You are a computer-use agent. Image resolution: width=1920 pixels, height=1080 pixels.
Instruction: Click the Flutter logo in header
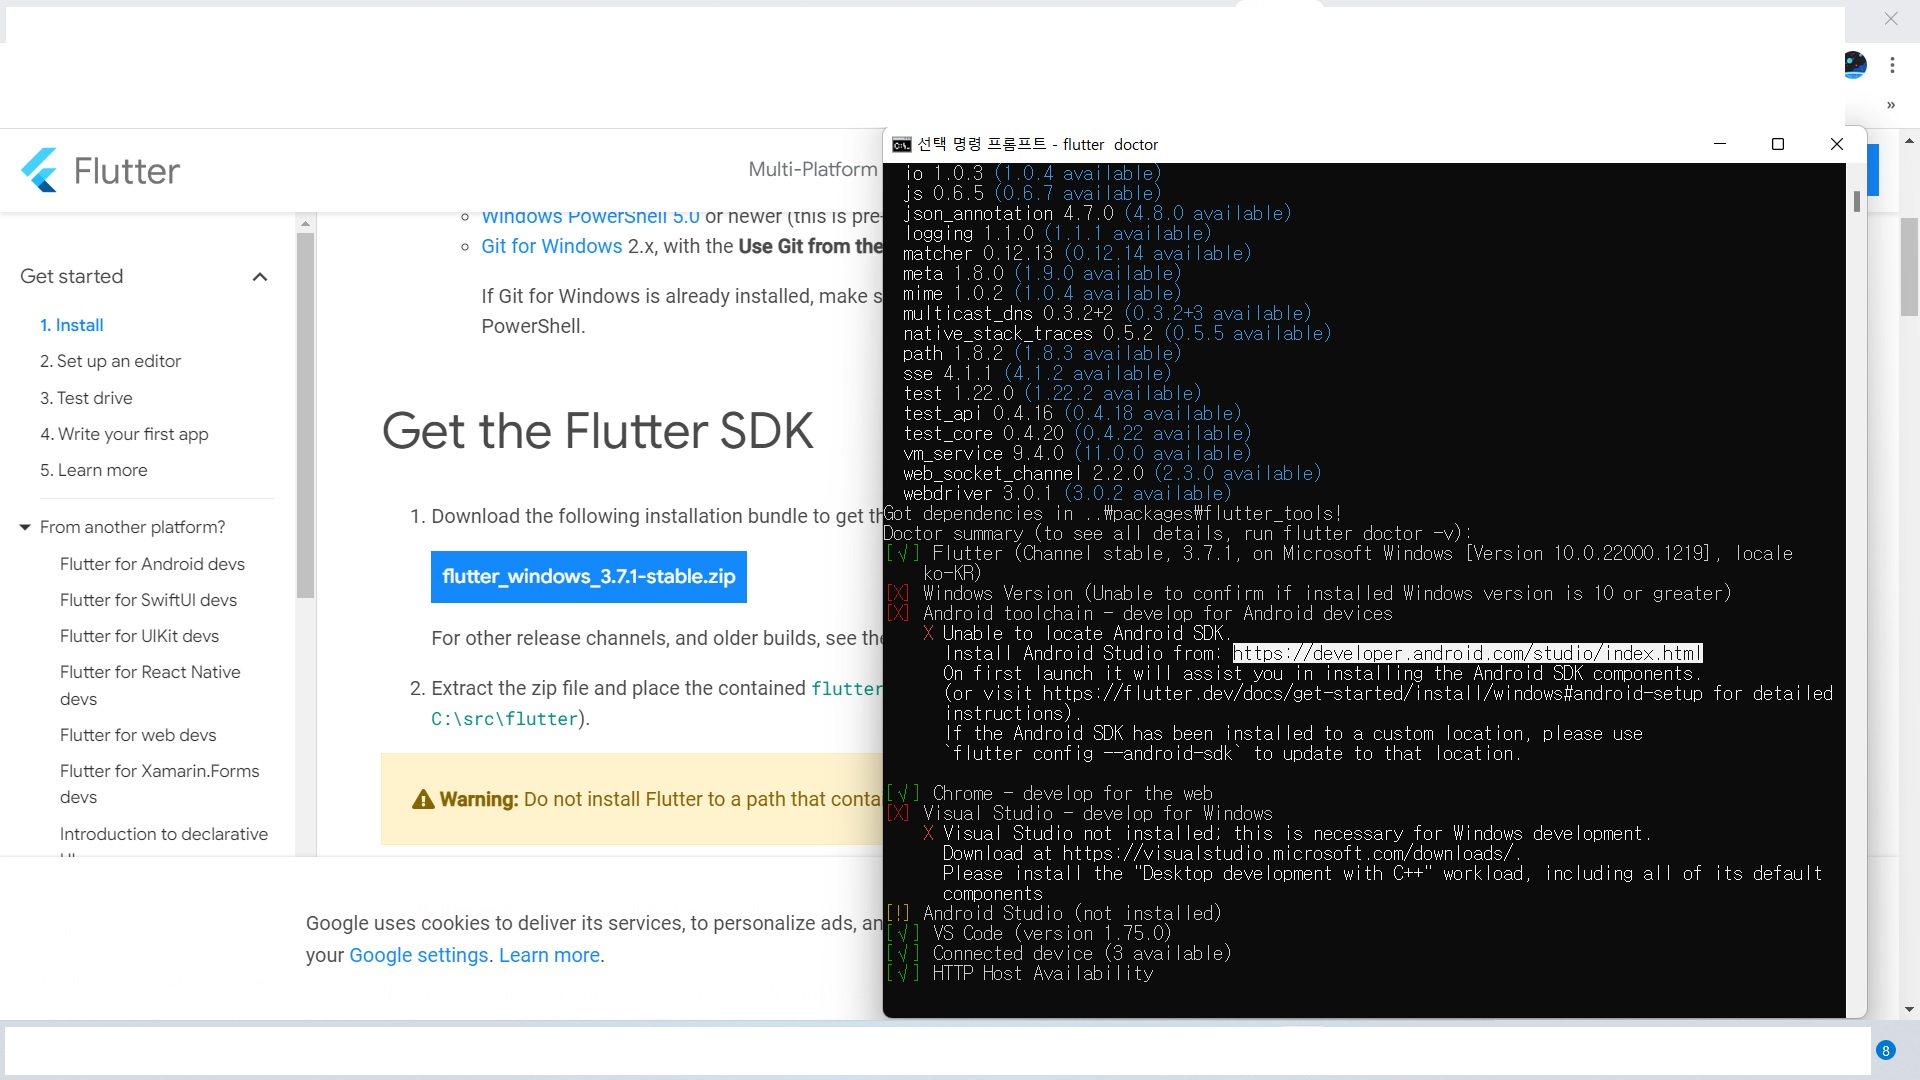[x=100, y=171]
